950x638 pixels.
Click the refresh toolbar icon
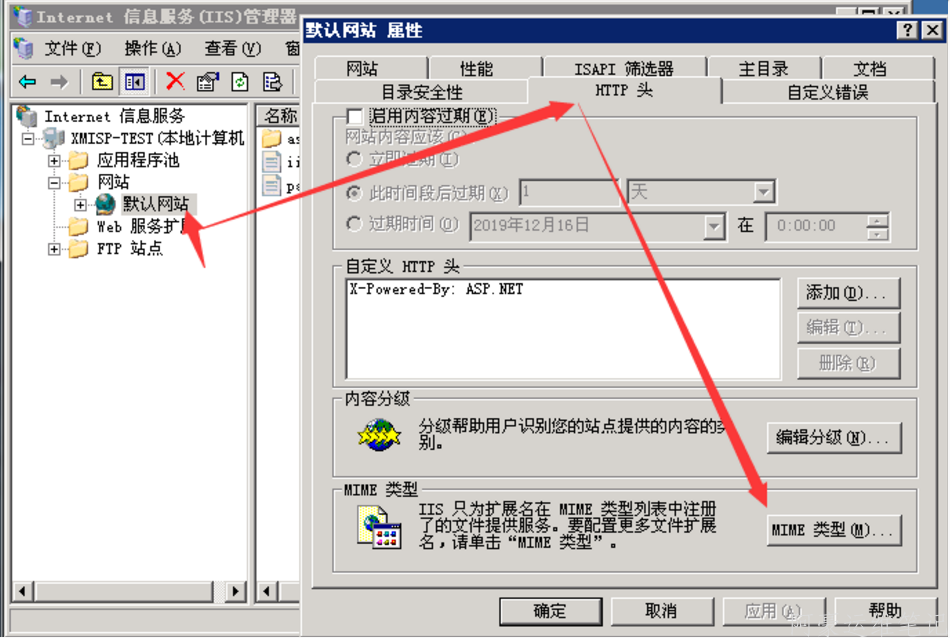(x=240, y=81)
